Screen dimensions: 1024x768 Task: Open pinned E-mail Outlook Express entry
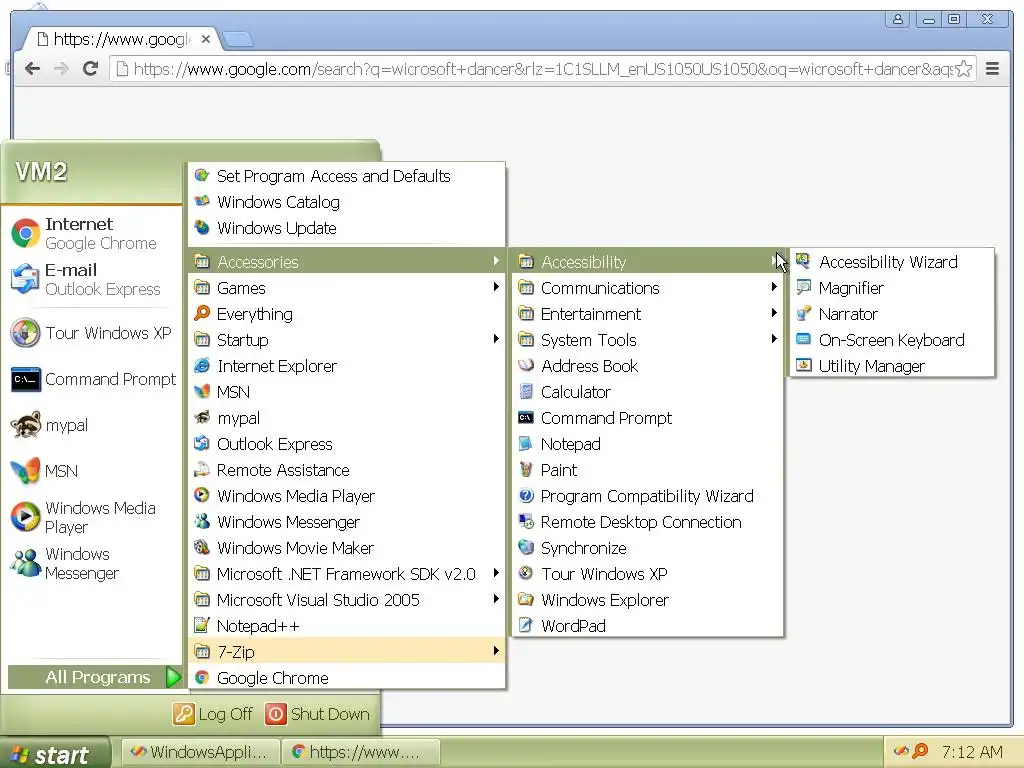pyautogui.click(x=91, y=280)
